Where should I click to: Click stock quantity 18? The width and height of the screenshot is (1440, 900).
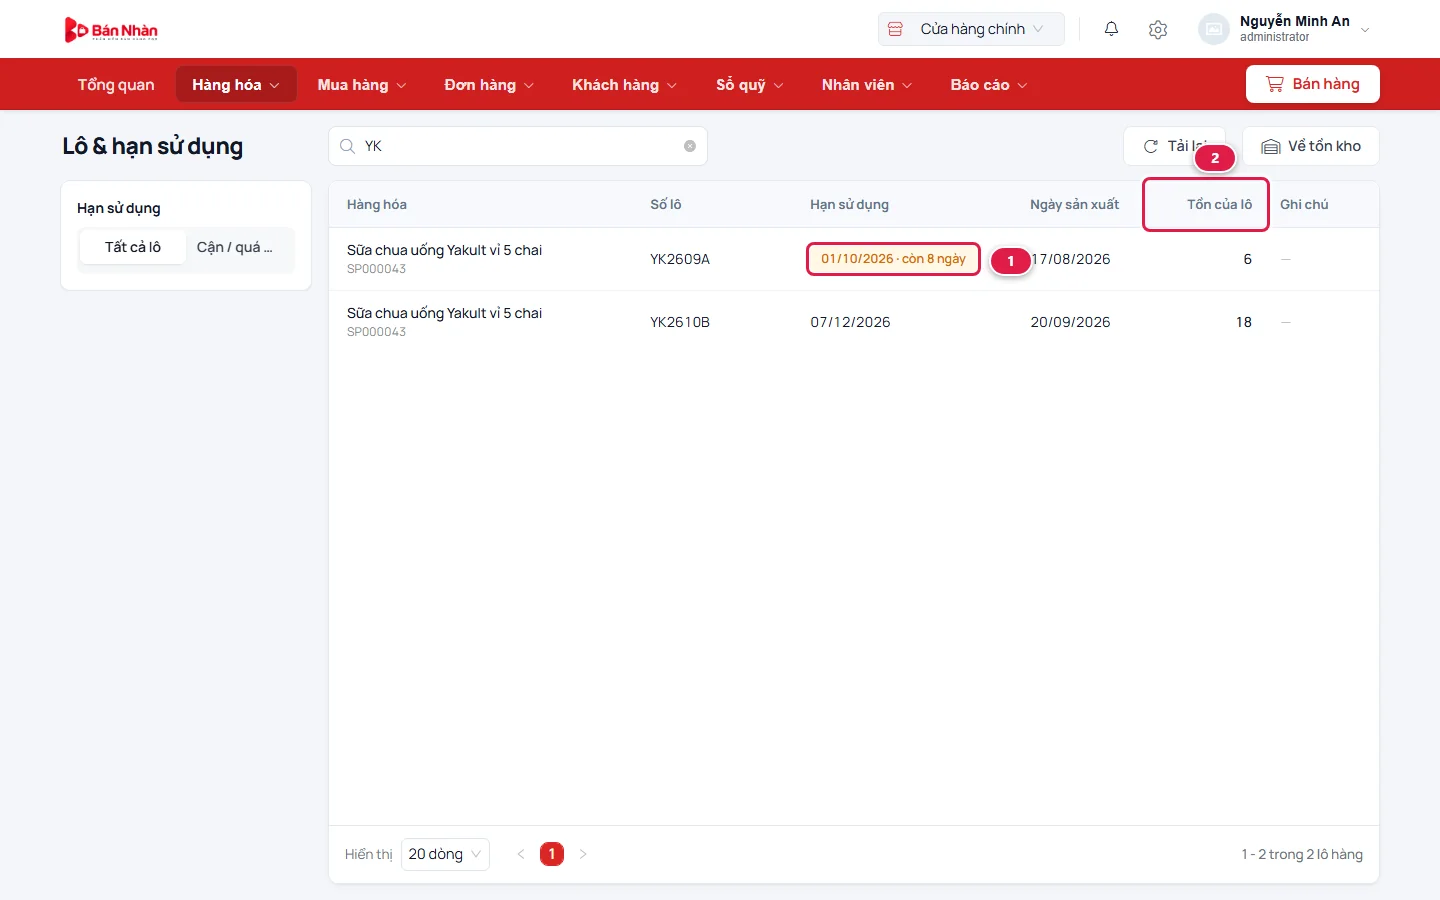[x=1244, y=322]
